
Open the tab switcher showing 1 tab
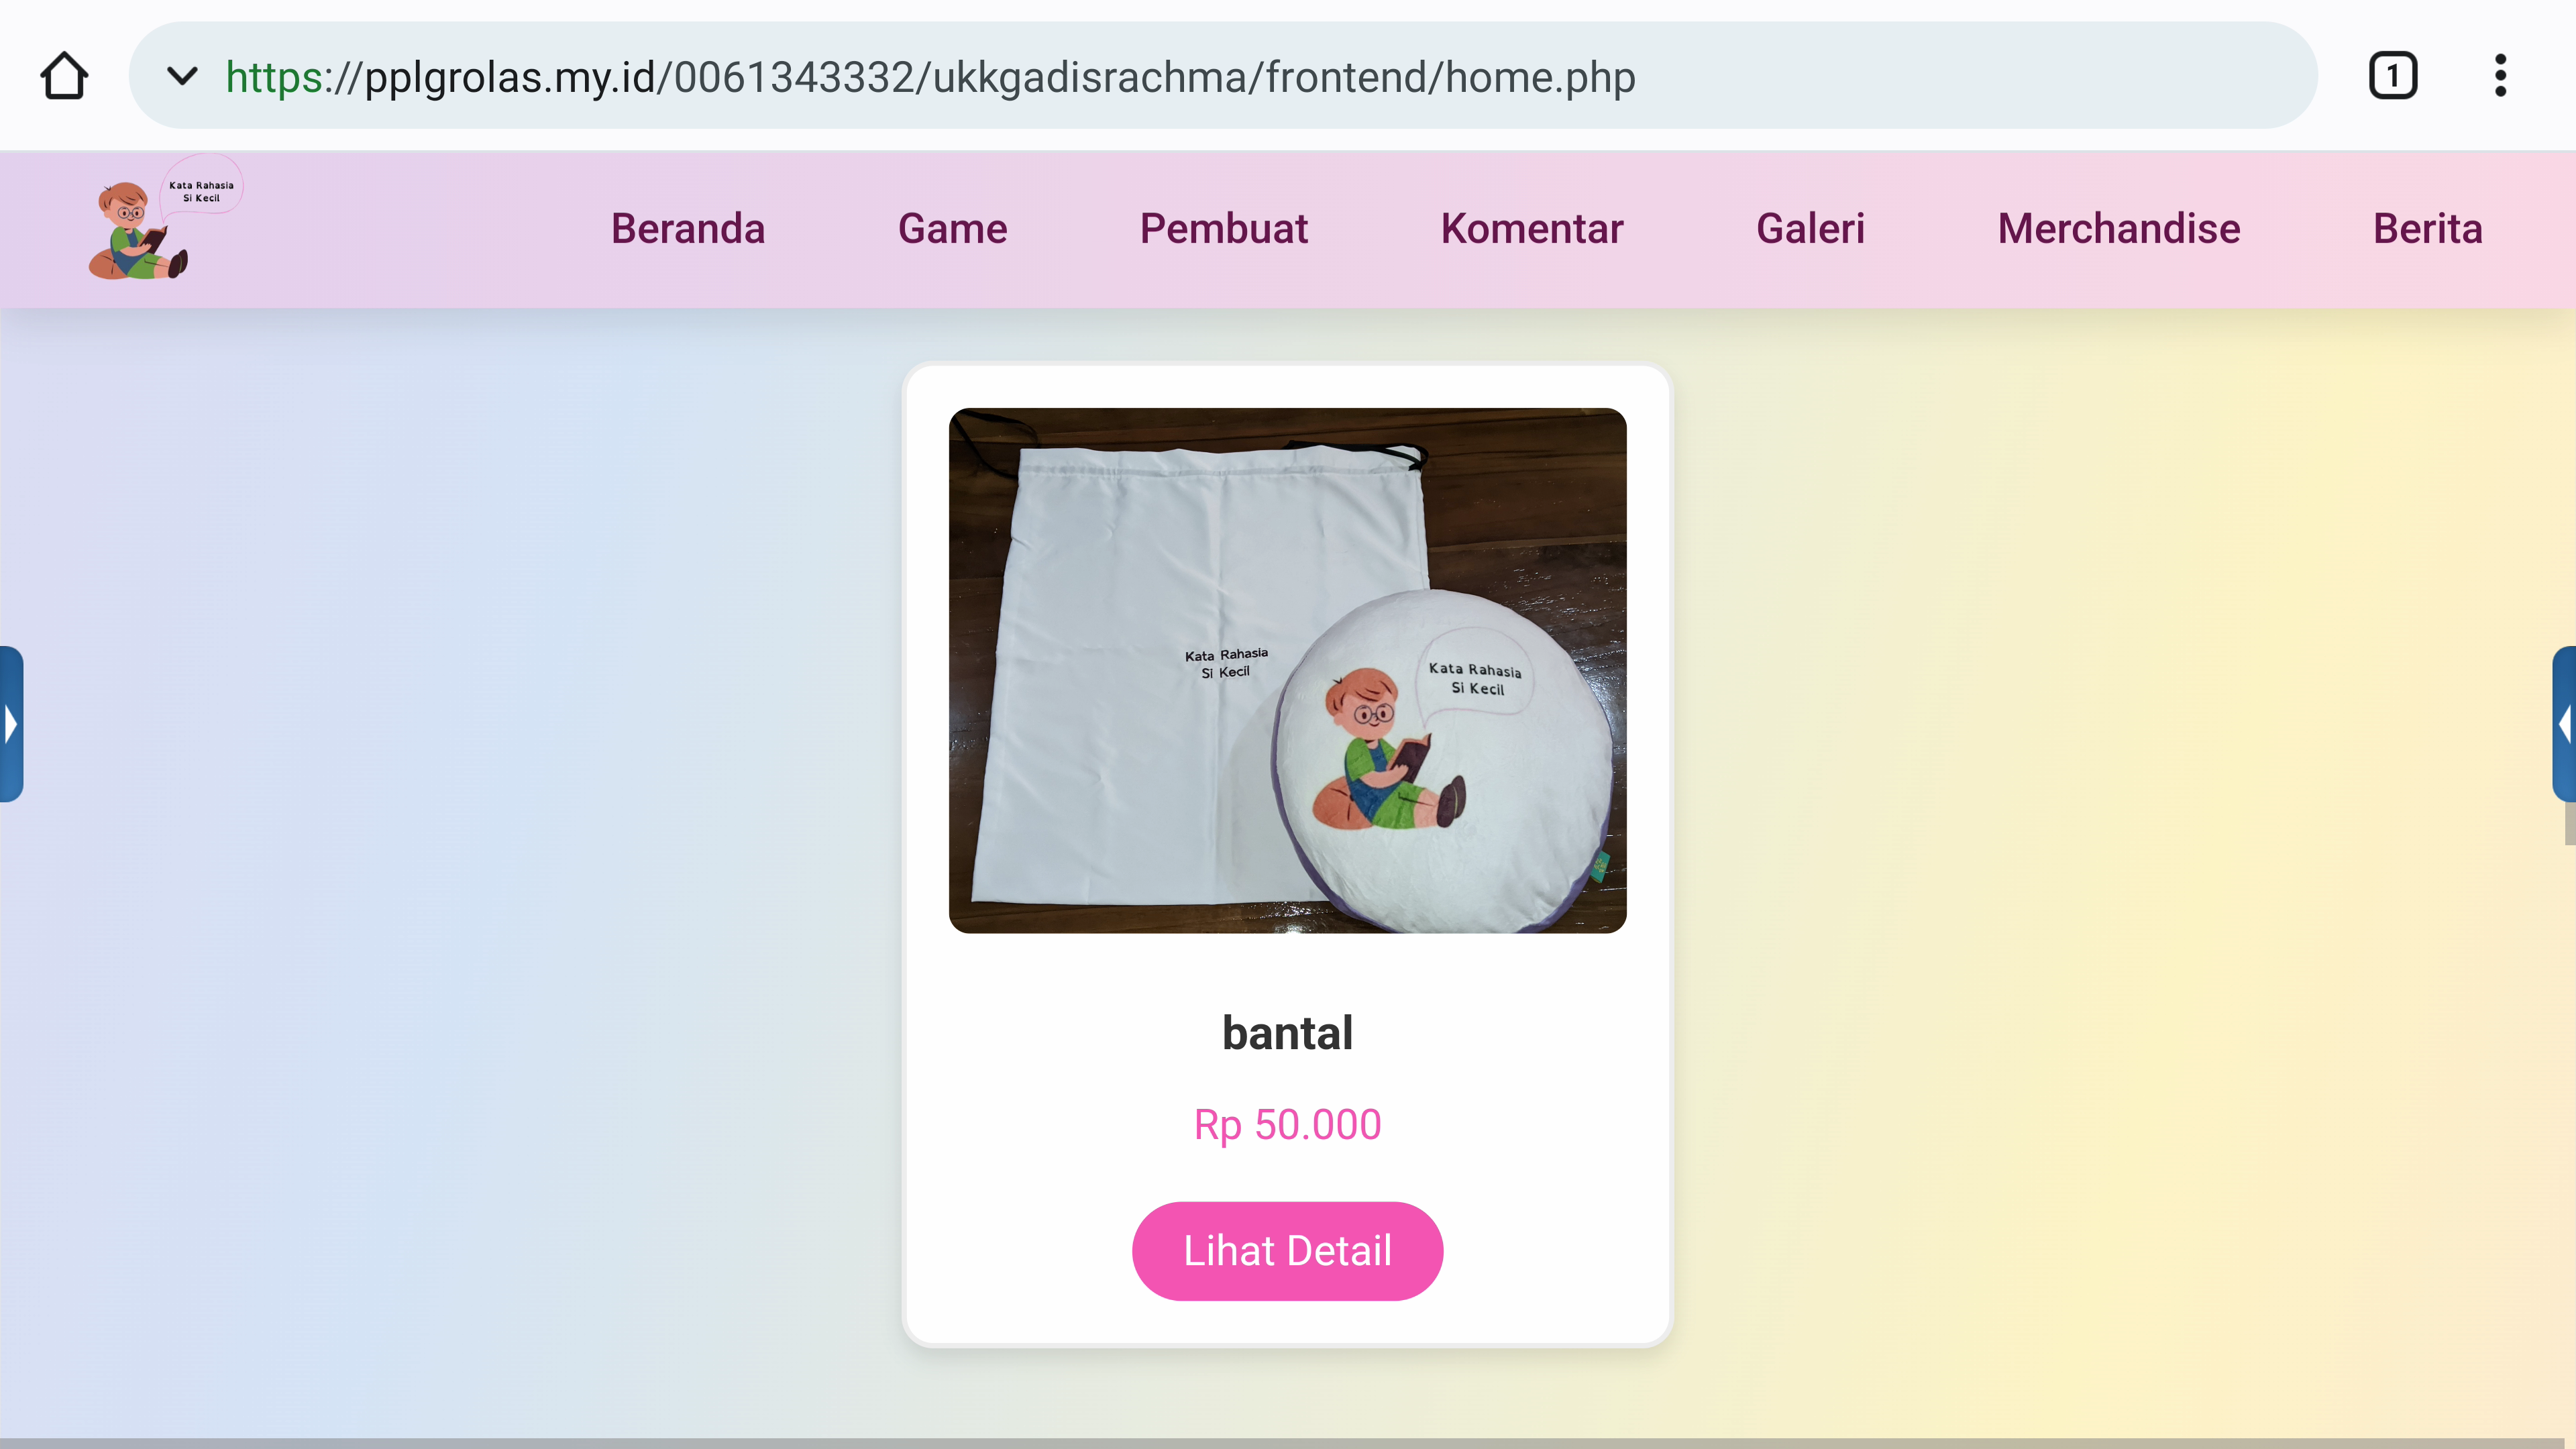click(x=2392, y=76)
